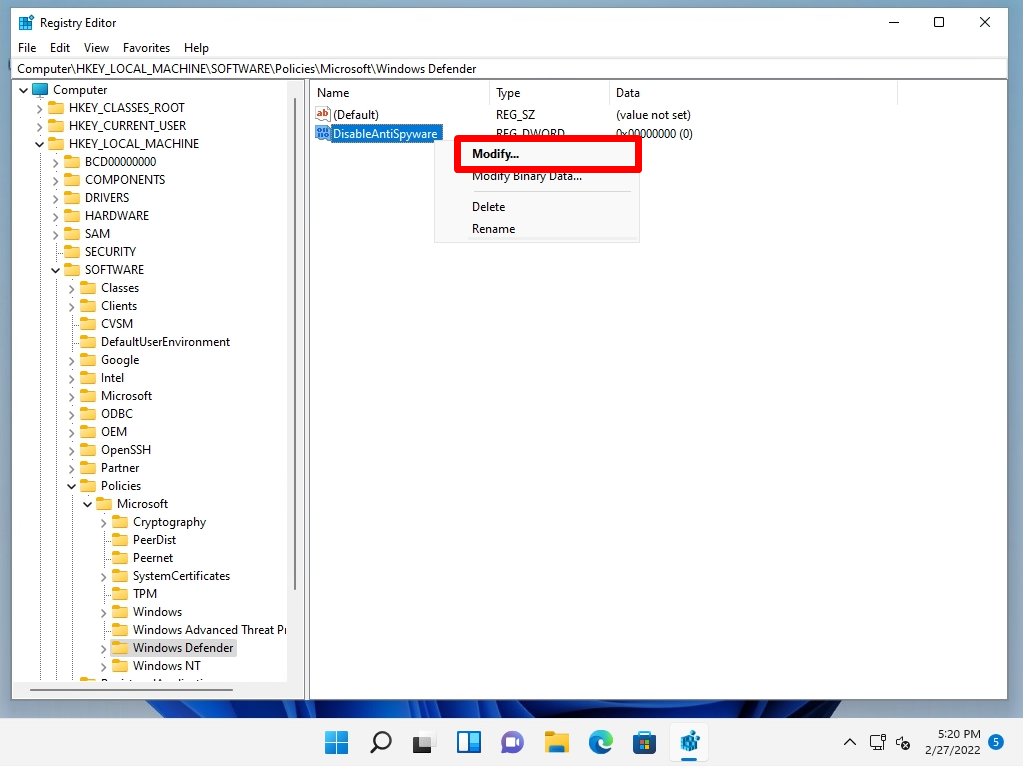Image resolution: width=1023 pixels, height=766 pixels.
Task: Collapse the Computer tree node
Action: point(23,90)
